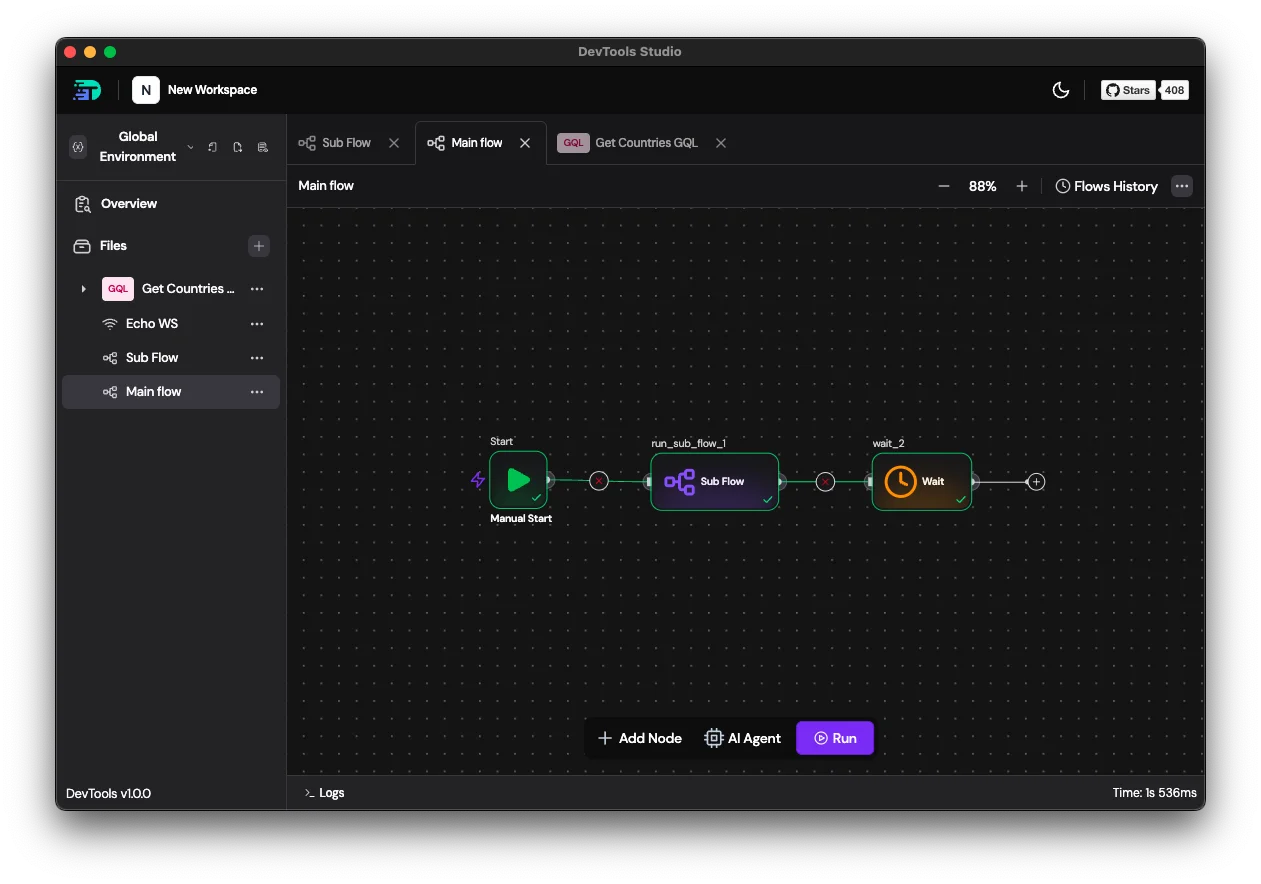Click the Time: 1s 536ms status text
This screenshot has height=884, width=1261.
[1154, 793]
